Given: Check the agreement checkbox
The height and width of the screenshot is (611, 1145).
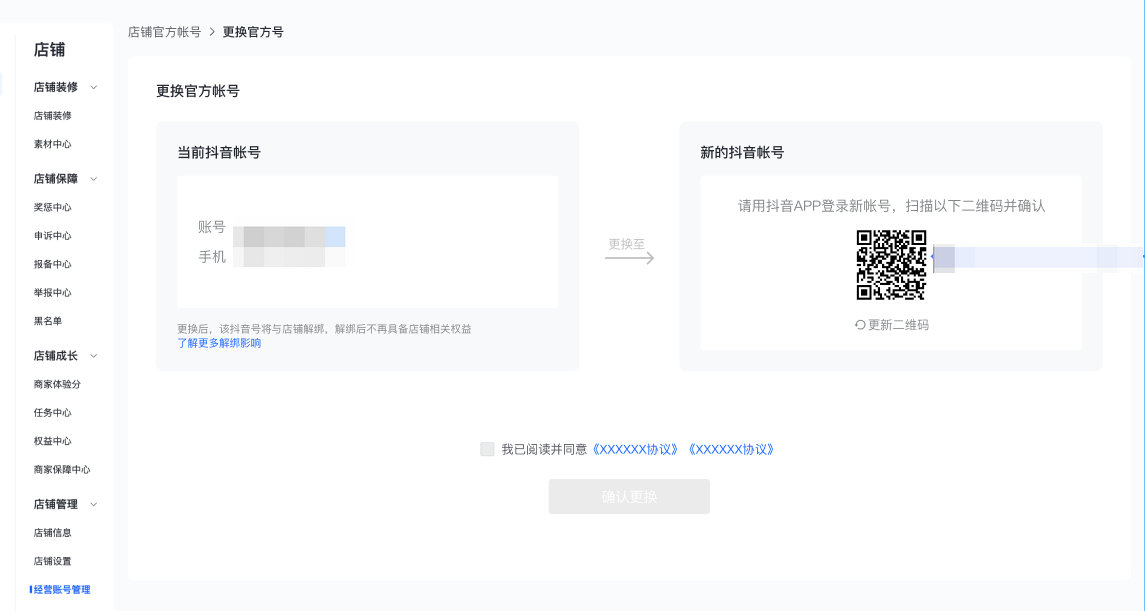Looking at the screenshot, I should click(x=487, y=450).
